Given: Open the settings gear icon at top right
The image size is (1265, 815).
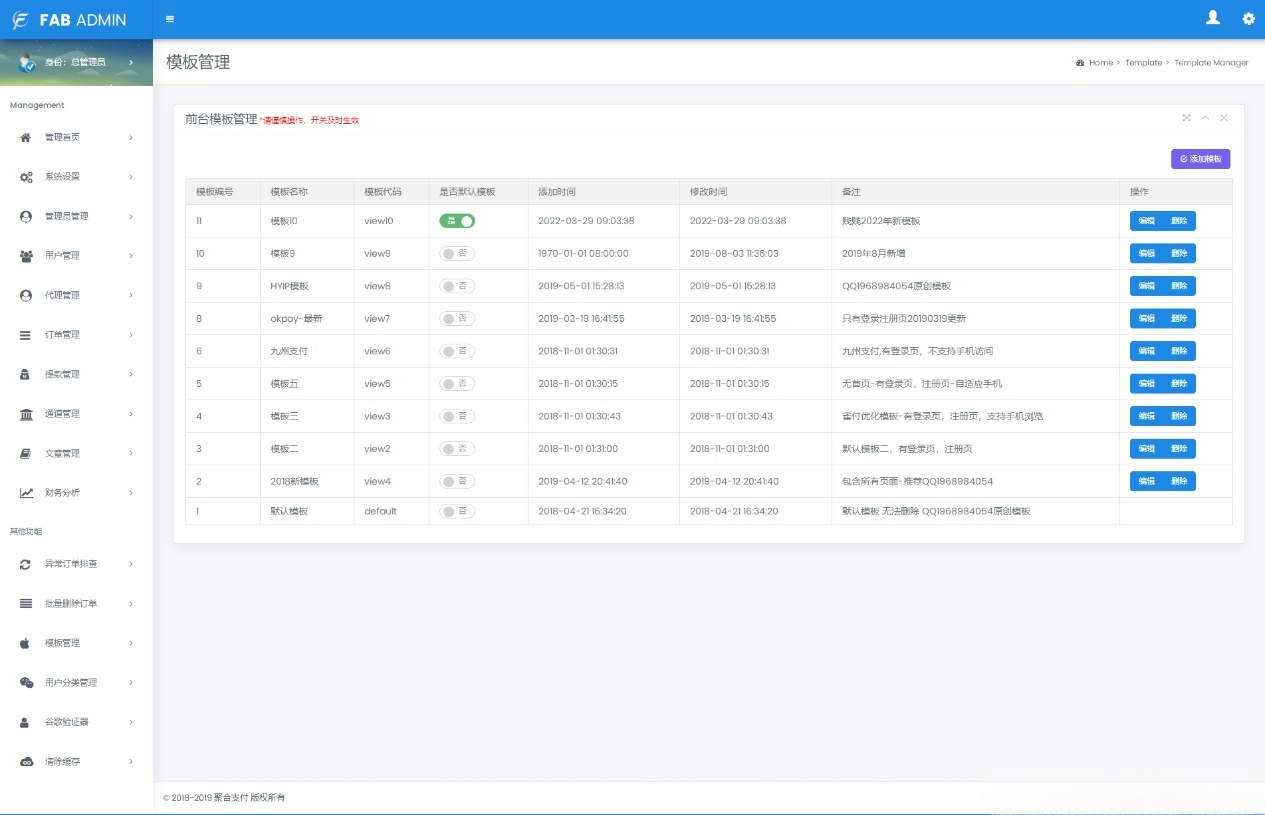Looking at the screenshot, I should tap(1247, 18).
